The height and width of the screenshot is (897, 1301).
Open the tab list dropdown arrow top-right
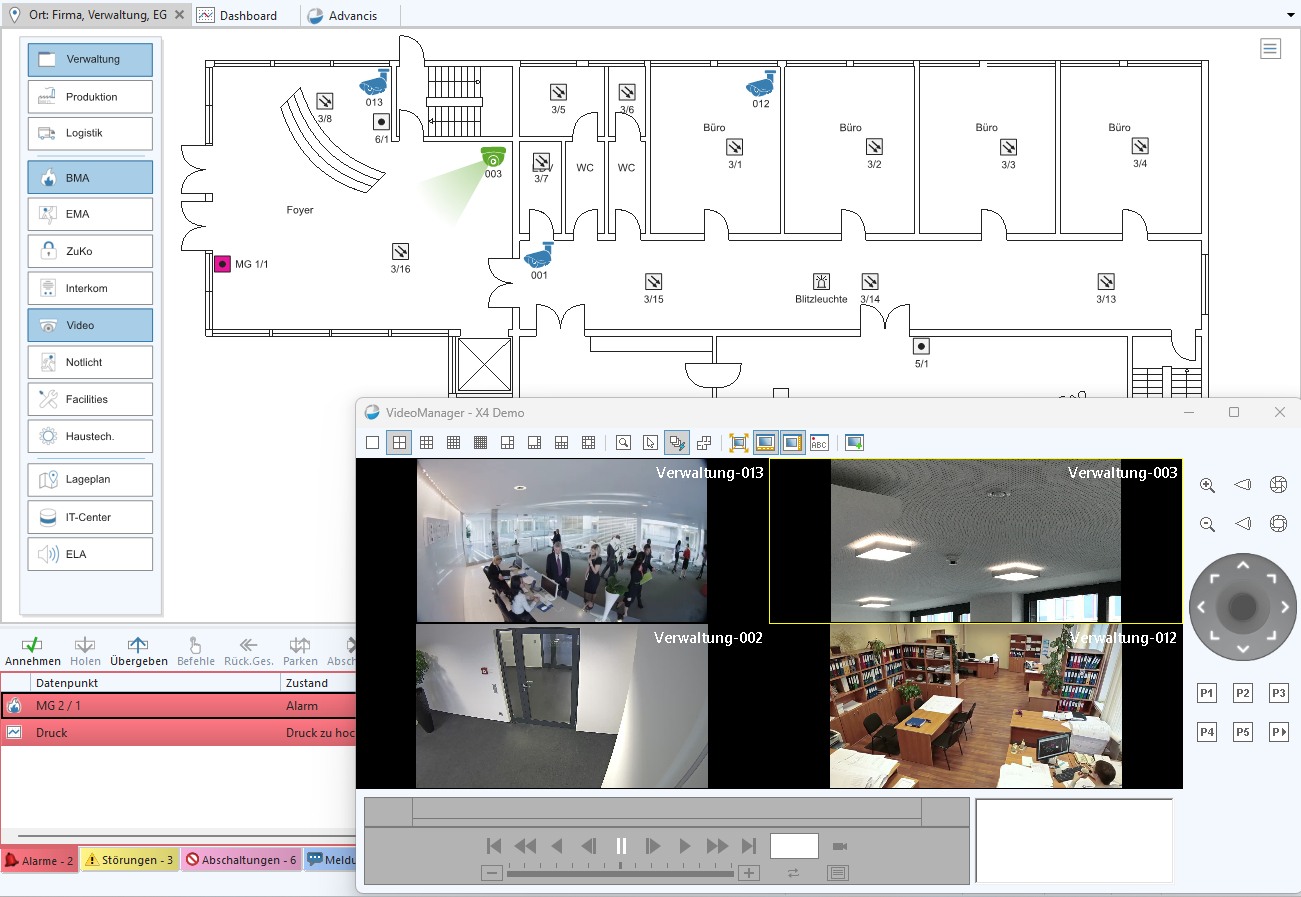coord(1289,16)
